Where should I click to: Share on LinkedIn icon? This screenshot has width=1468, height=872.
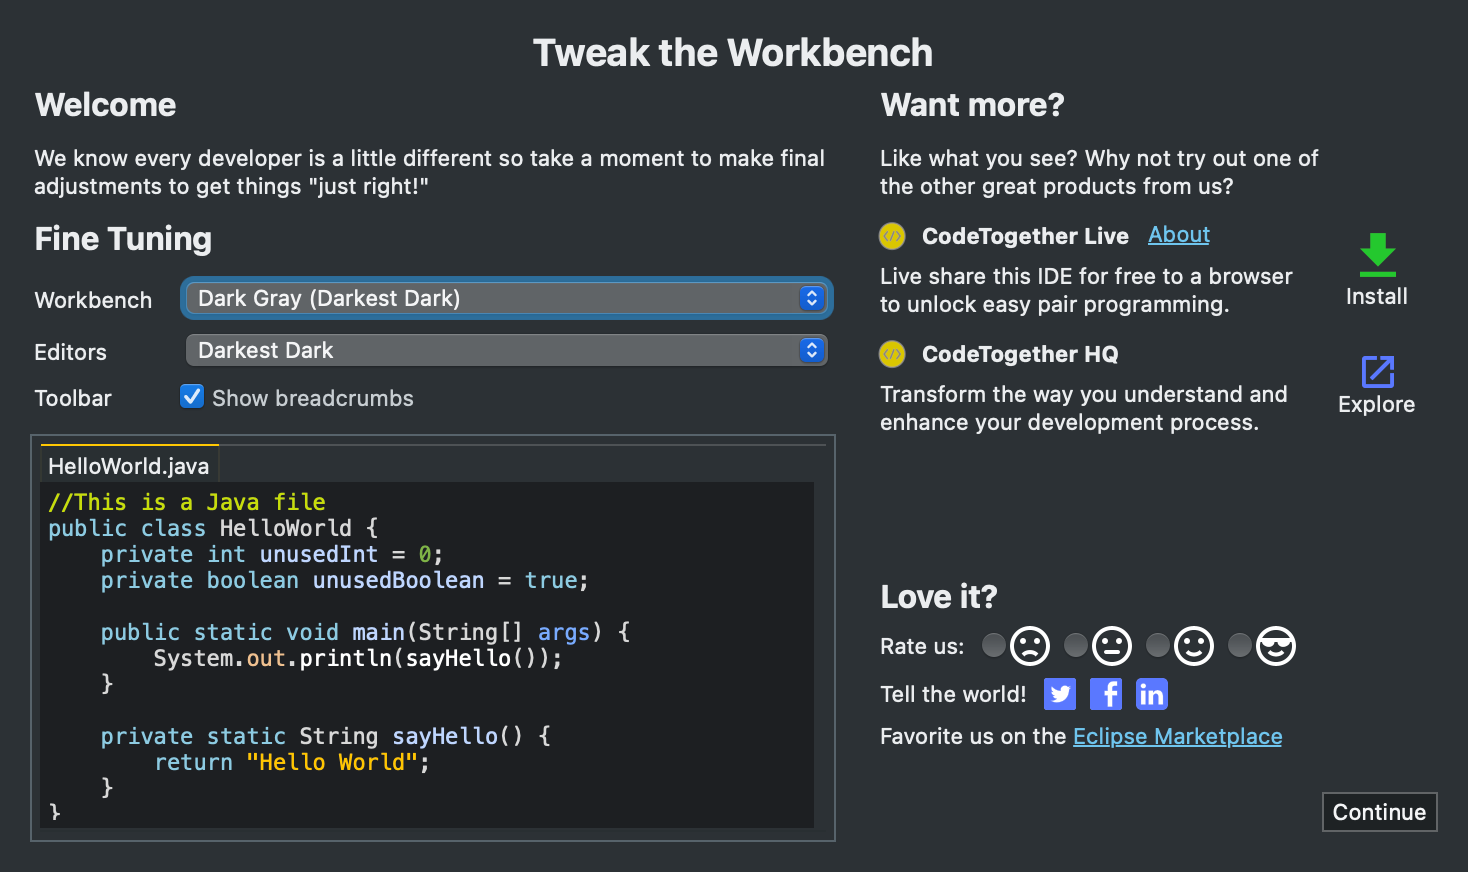1152,694
